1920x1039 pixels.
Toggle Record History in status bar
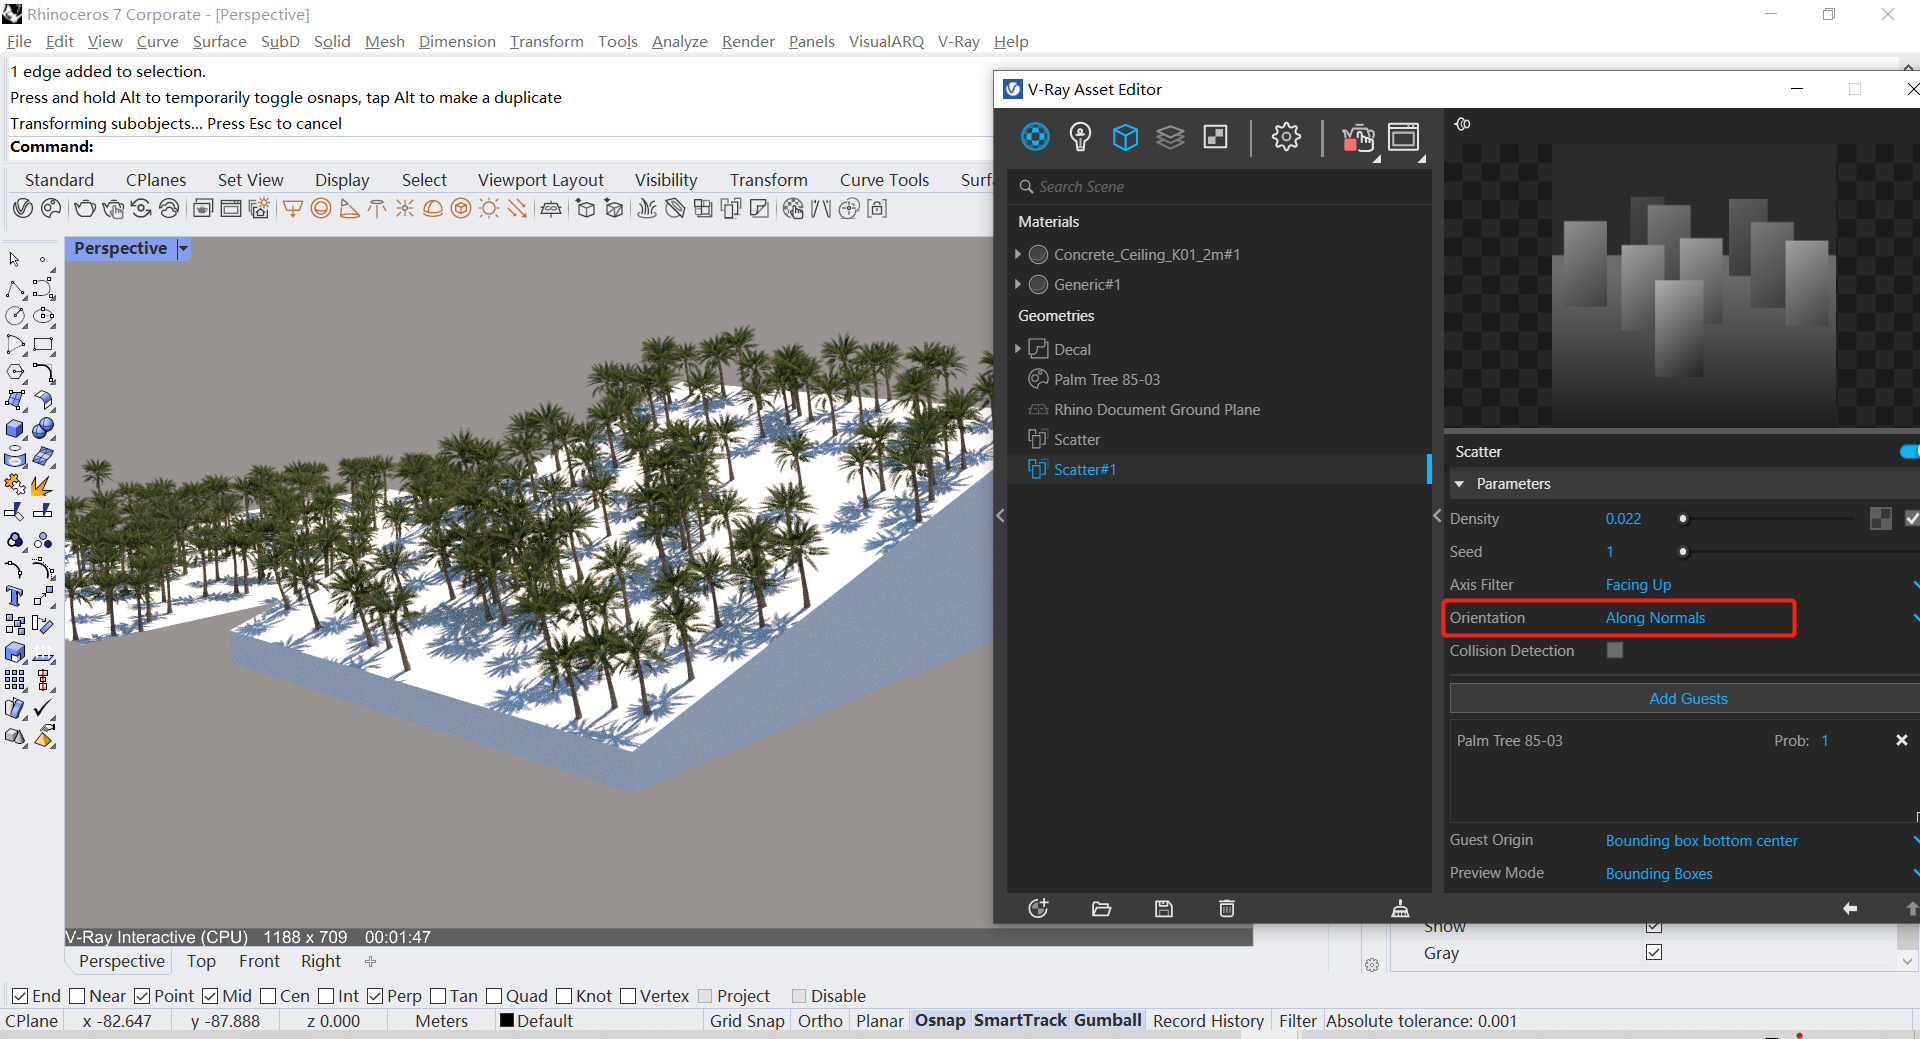pos(1208,1021)
